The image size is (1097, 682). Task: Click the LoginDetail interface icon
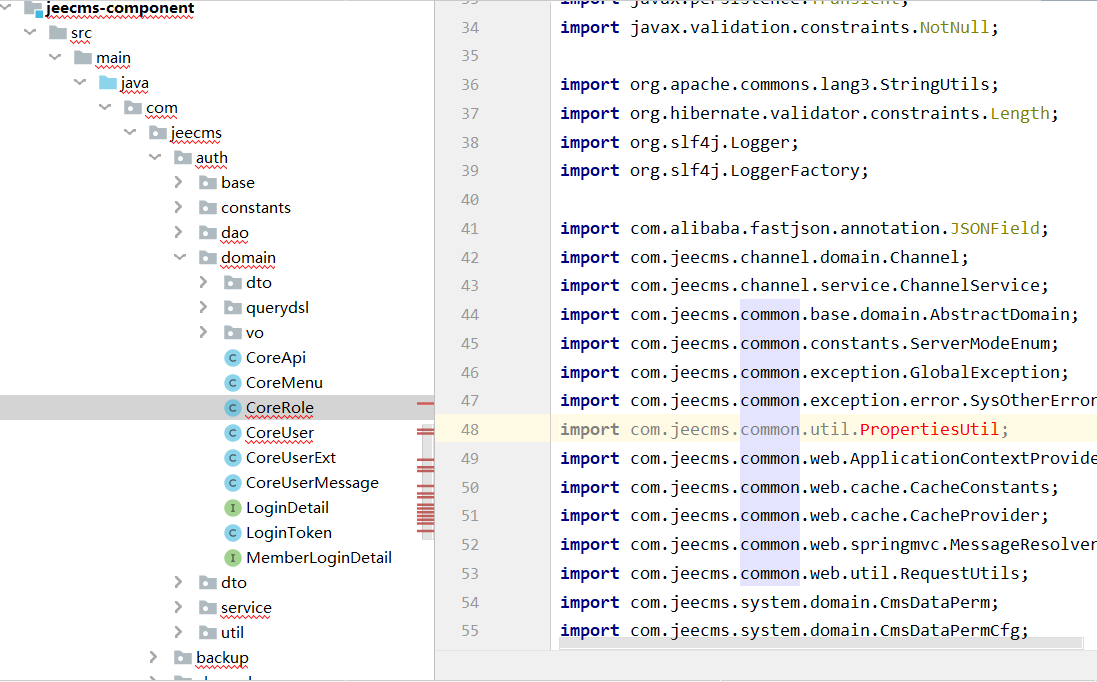[x=233, y=508]
